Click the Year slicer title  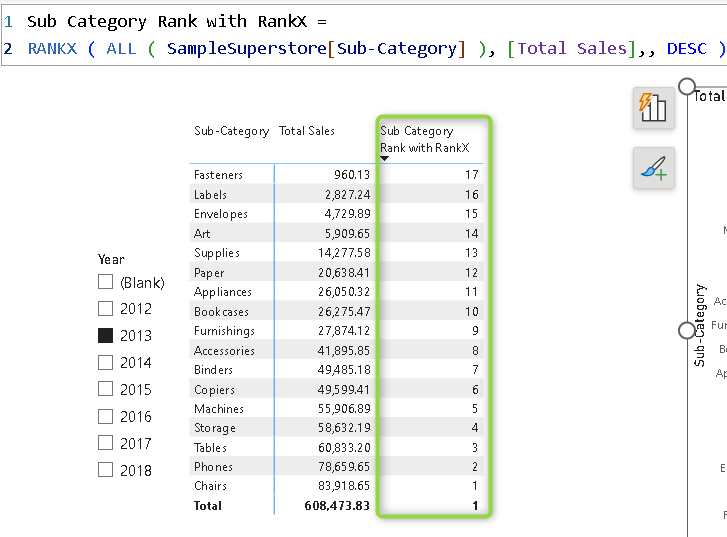111,259
